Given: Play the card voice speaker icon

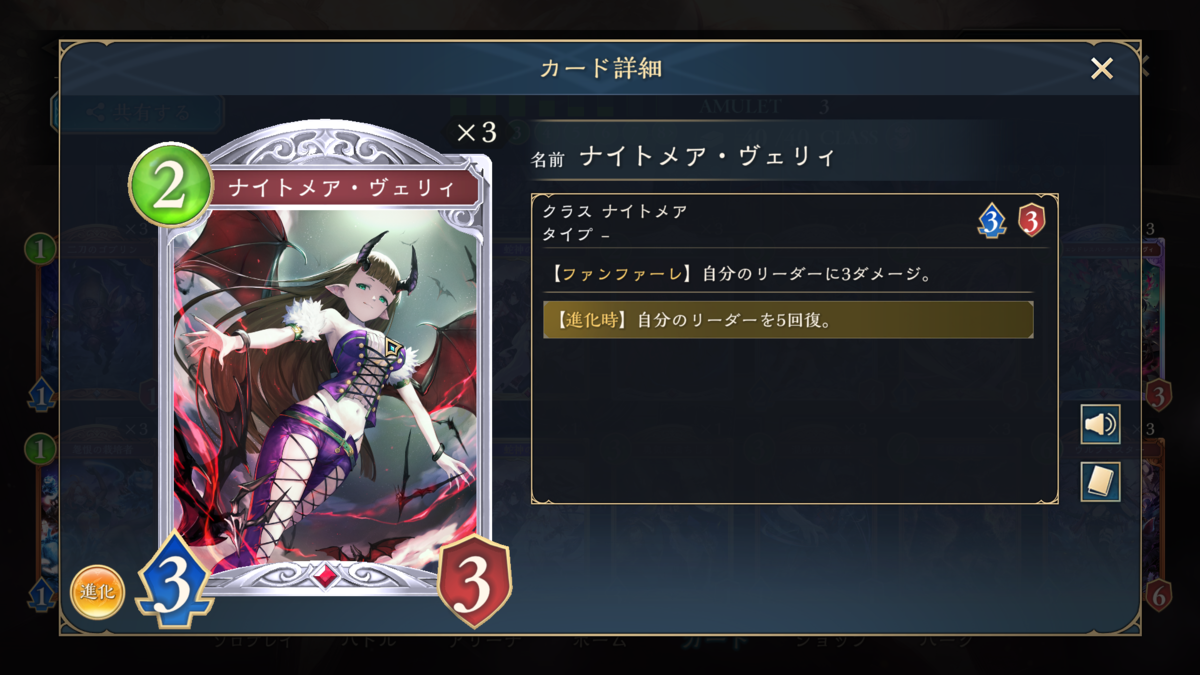Looking at the screenshot, I should click(1100, 425).
